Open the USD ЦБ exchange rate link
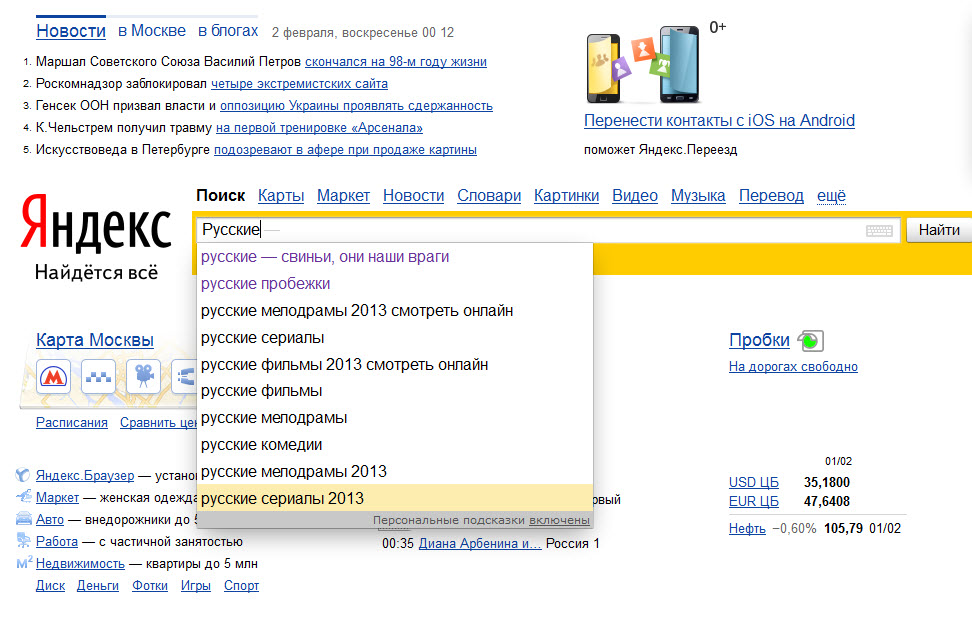This screenshot has height=619, width=972. click(x=754, y=482)
